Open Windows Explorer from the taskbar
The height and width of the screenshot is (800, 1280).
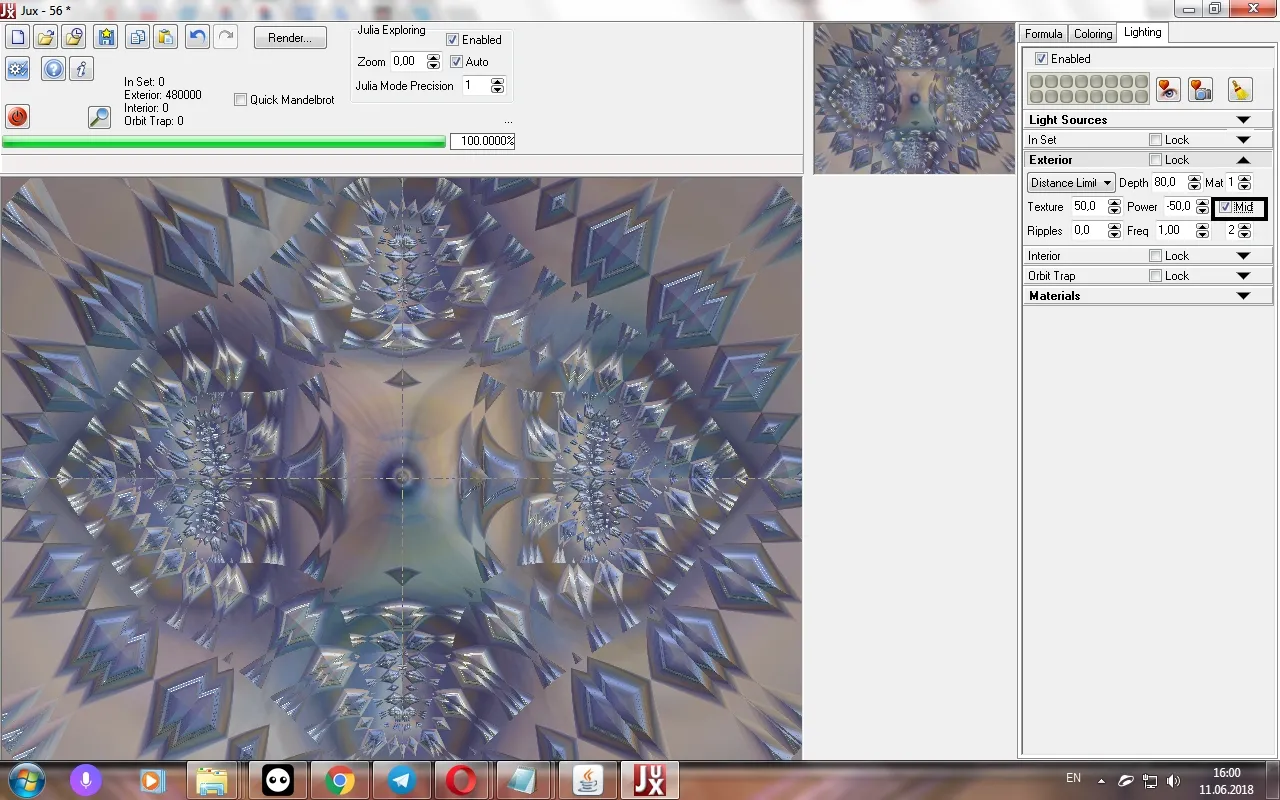tap(211, 780)
